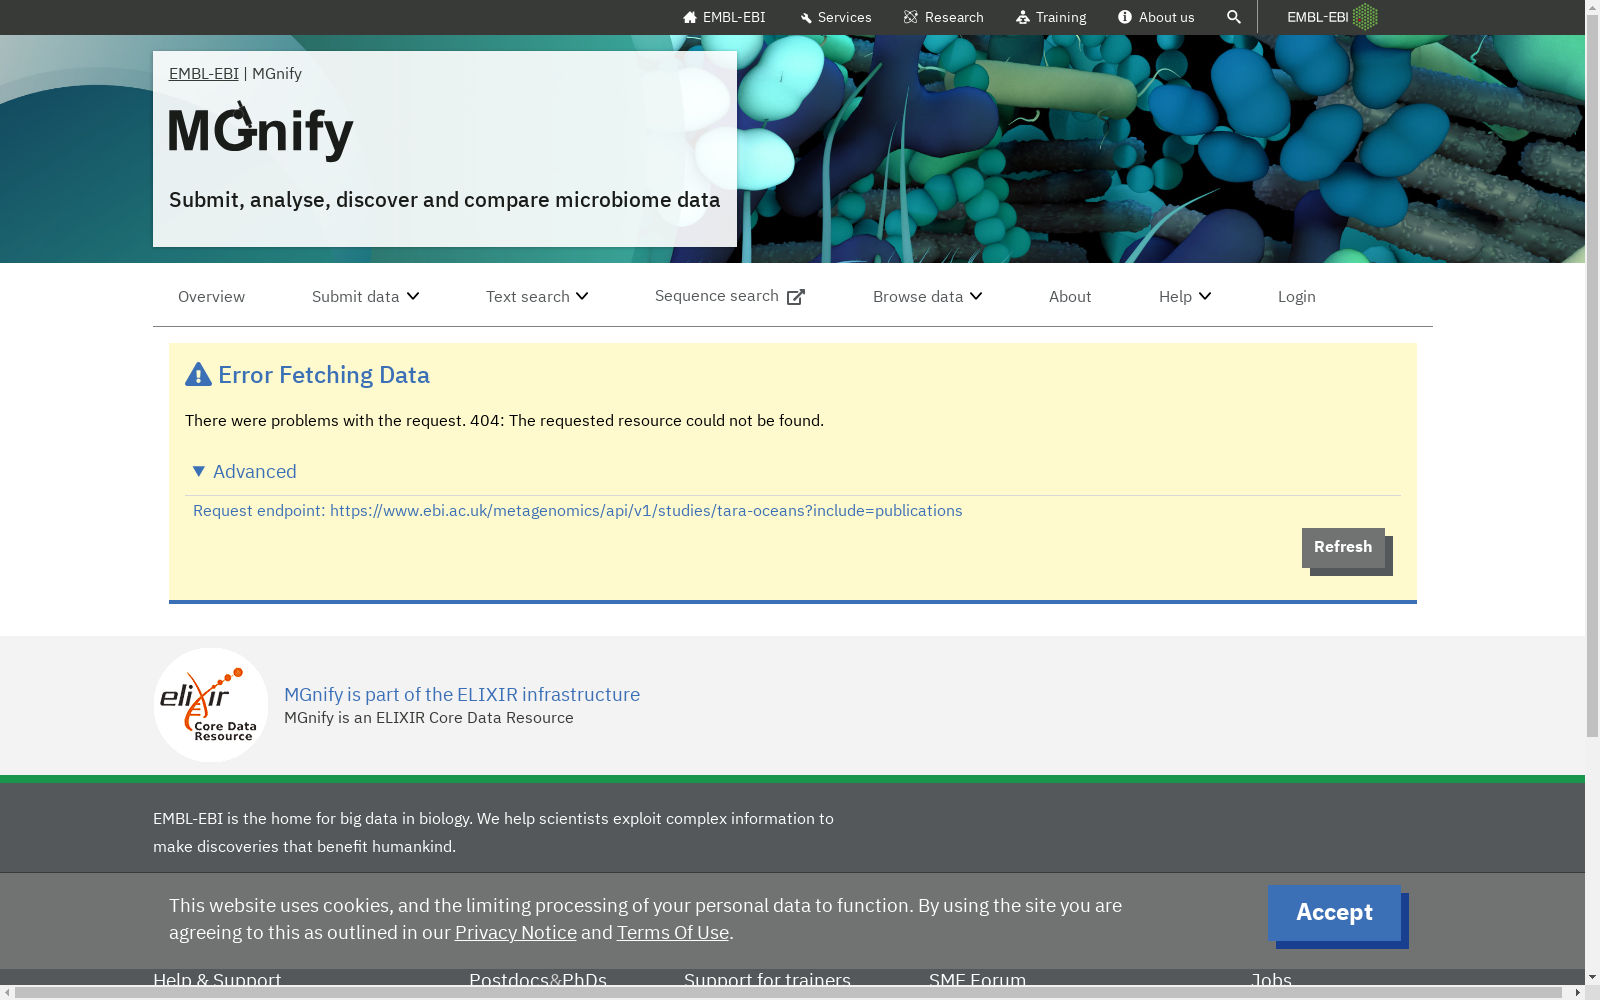Image resolution: width=1600 pixels, height=1000 pixels.
Task: Click the About us info icon
Action: click(1125, 17)
